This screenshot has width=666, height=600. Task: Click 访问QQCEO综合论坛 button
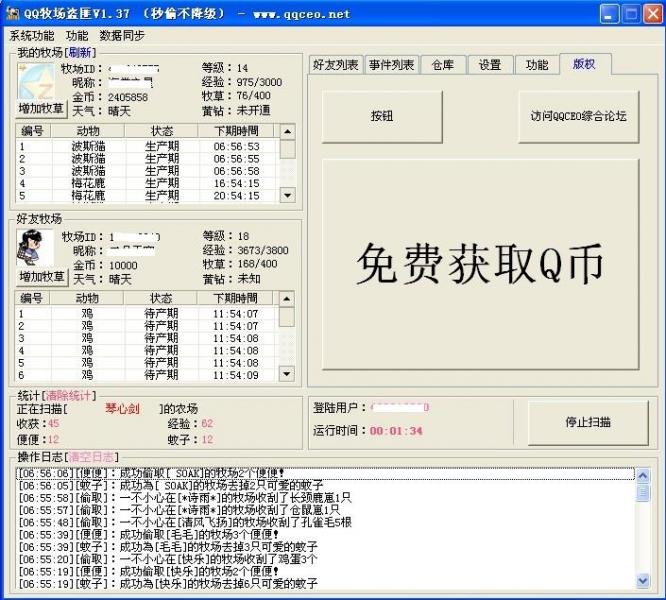[579, 116]
